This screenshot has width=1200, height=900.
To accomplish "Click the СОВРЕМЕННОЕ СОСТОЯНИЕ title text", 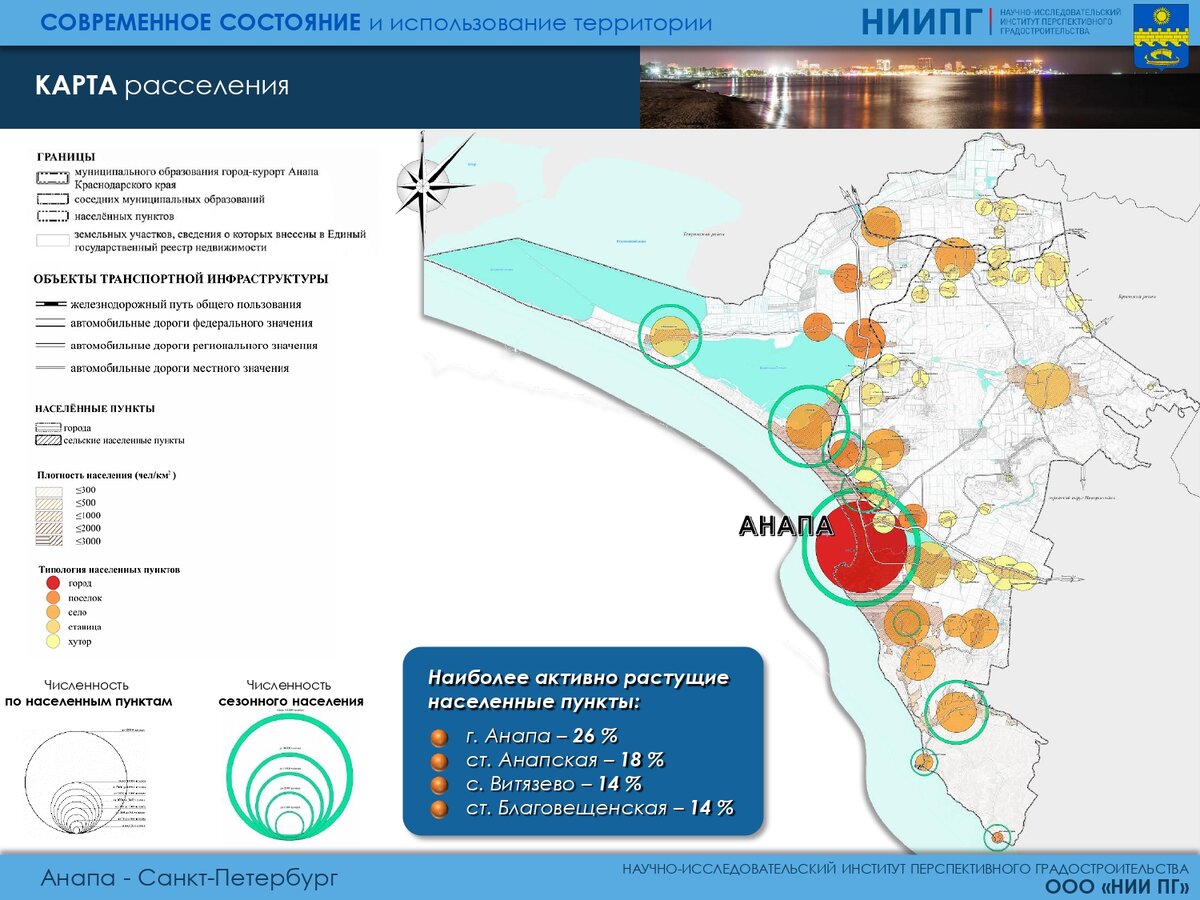I will point(202,23).
